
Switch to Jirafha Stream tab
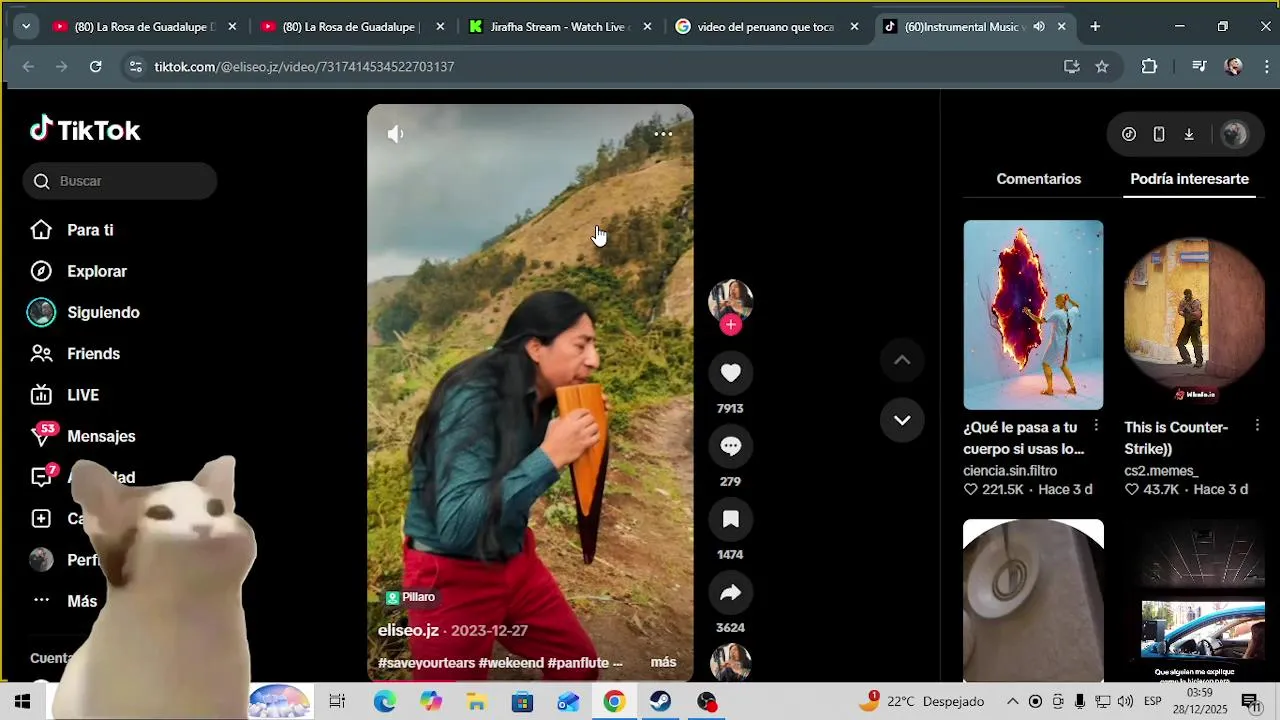(561, 27)
